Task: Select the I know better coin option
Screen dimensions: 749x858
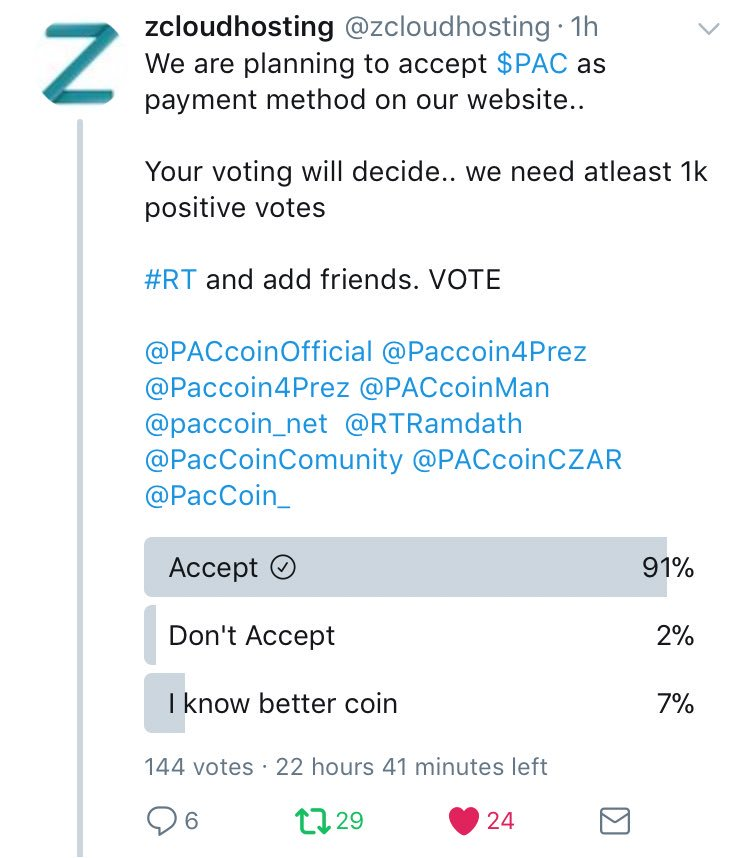Action: (419, 703)
